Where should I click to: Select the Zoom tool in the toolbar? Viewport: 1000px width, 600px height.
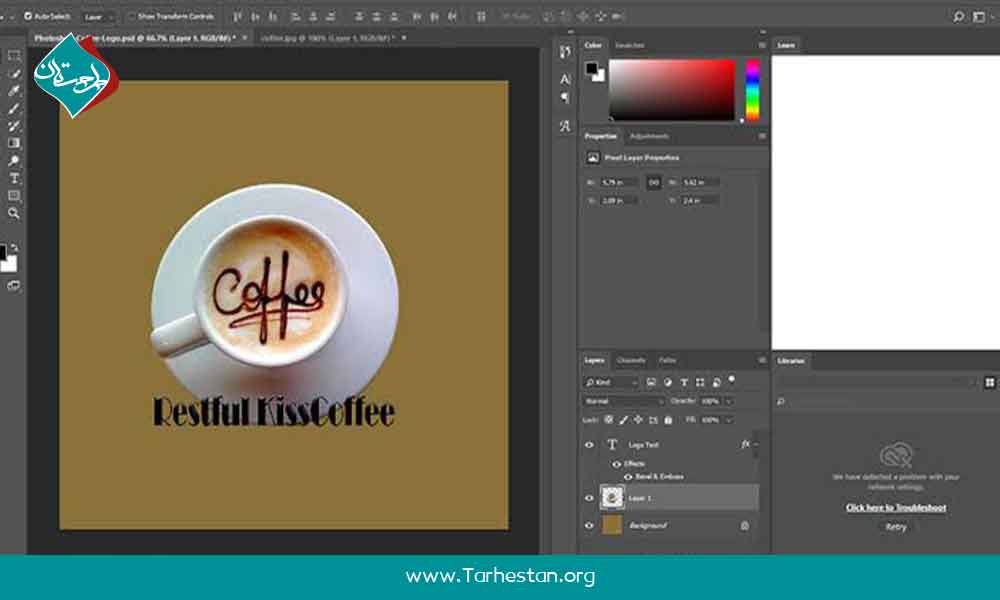click(14, 213)
